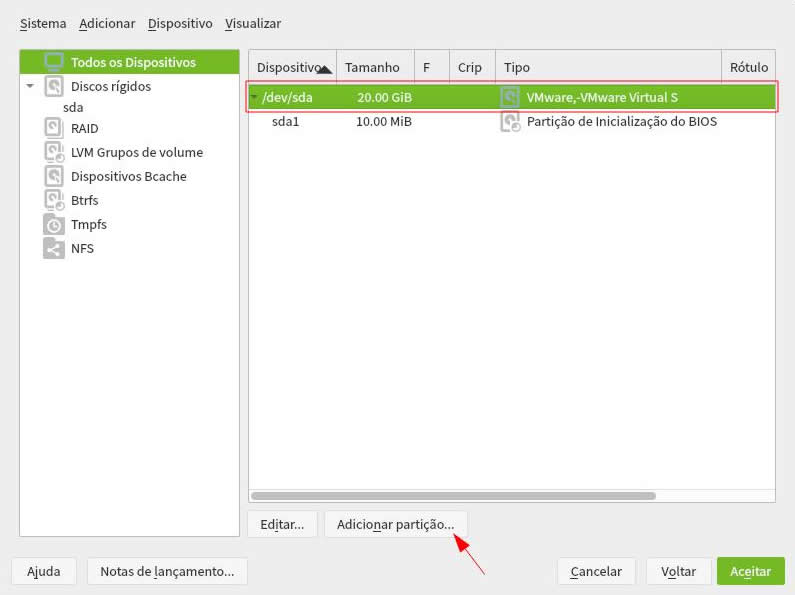Select the Dispositivos Bcache icon
Viewport: 795px width, 595px height.
point(54,177)
